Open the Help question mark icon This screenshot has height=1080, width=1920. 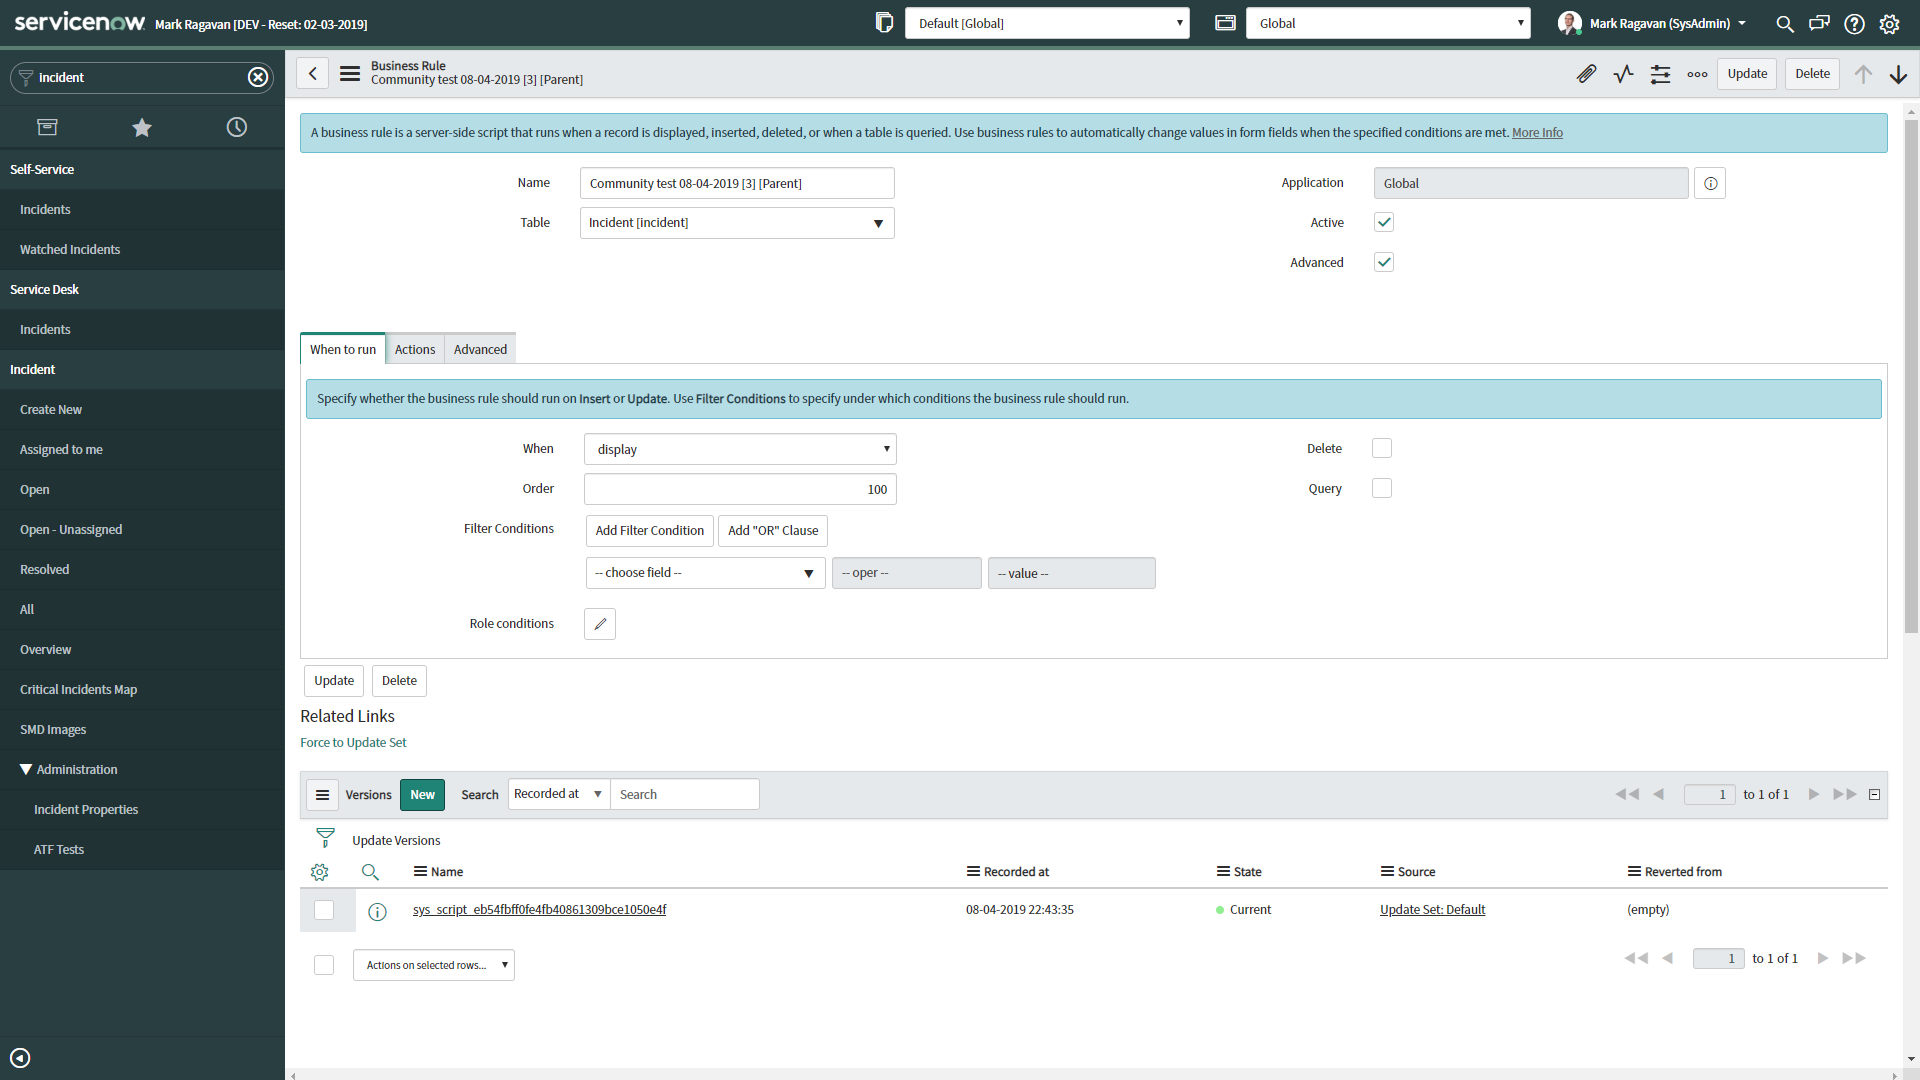(x=1855, y=24)
